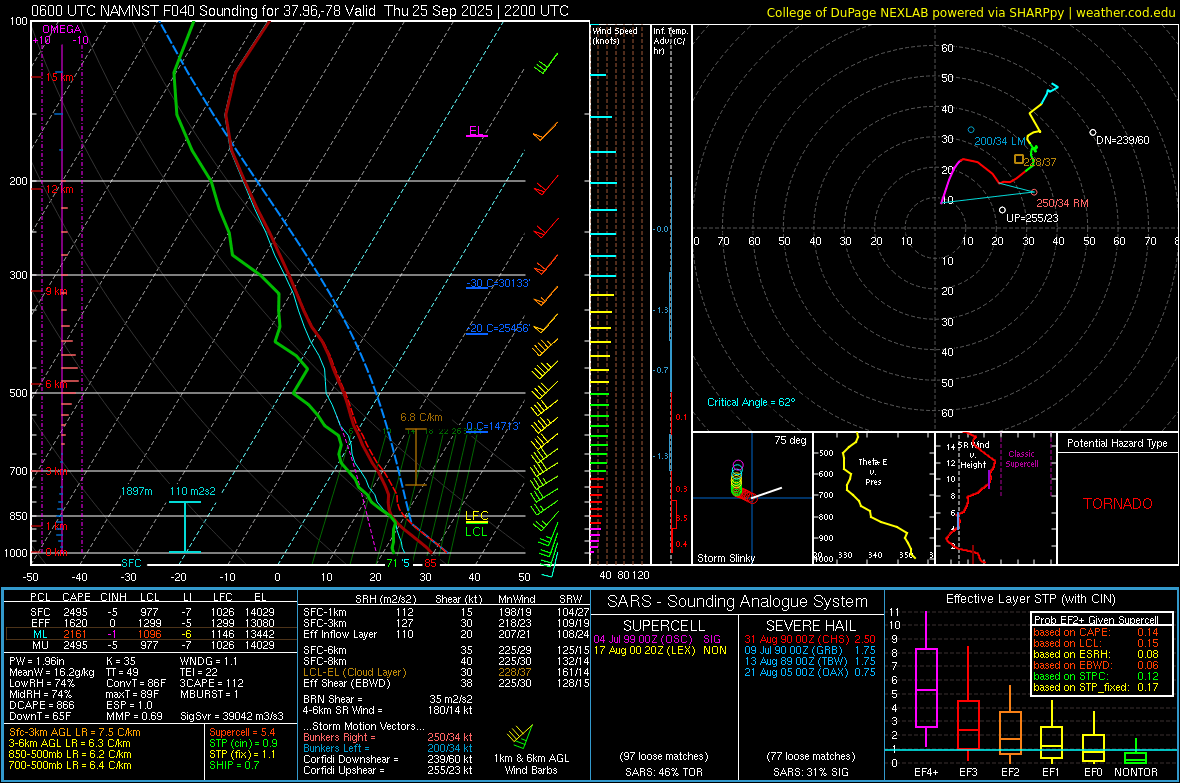Click the Wind Speed (knots) panel header

click(615, 35)
